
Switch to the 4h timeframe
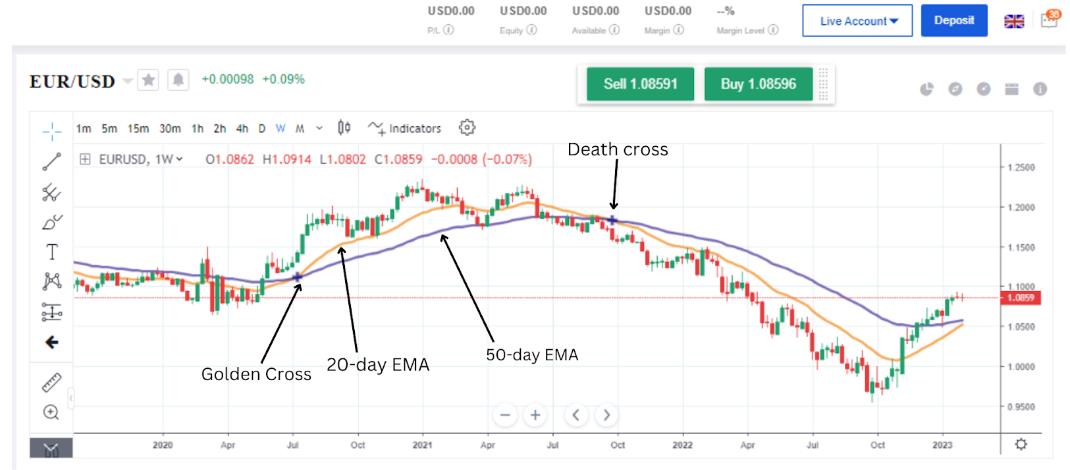tap(242, 128)
